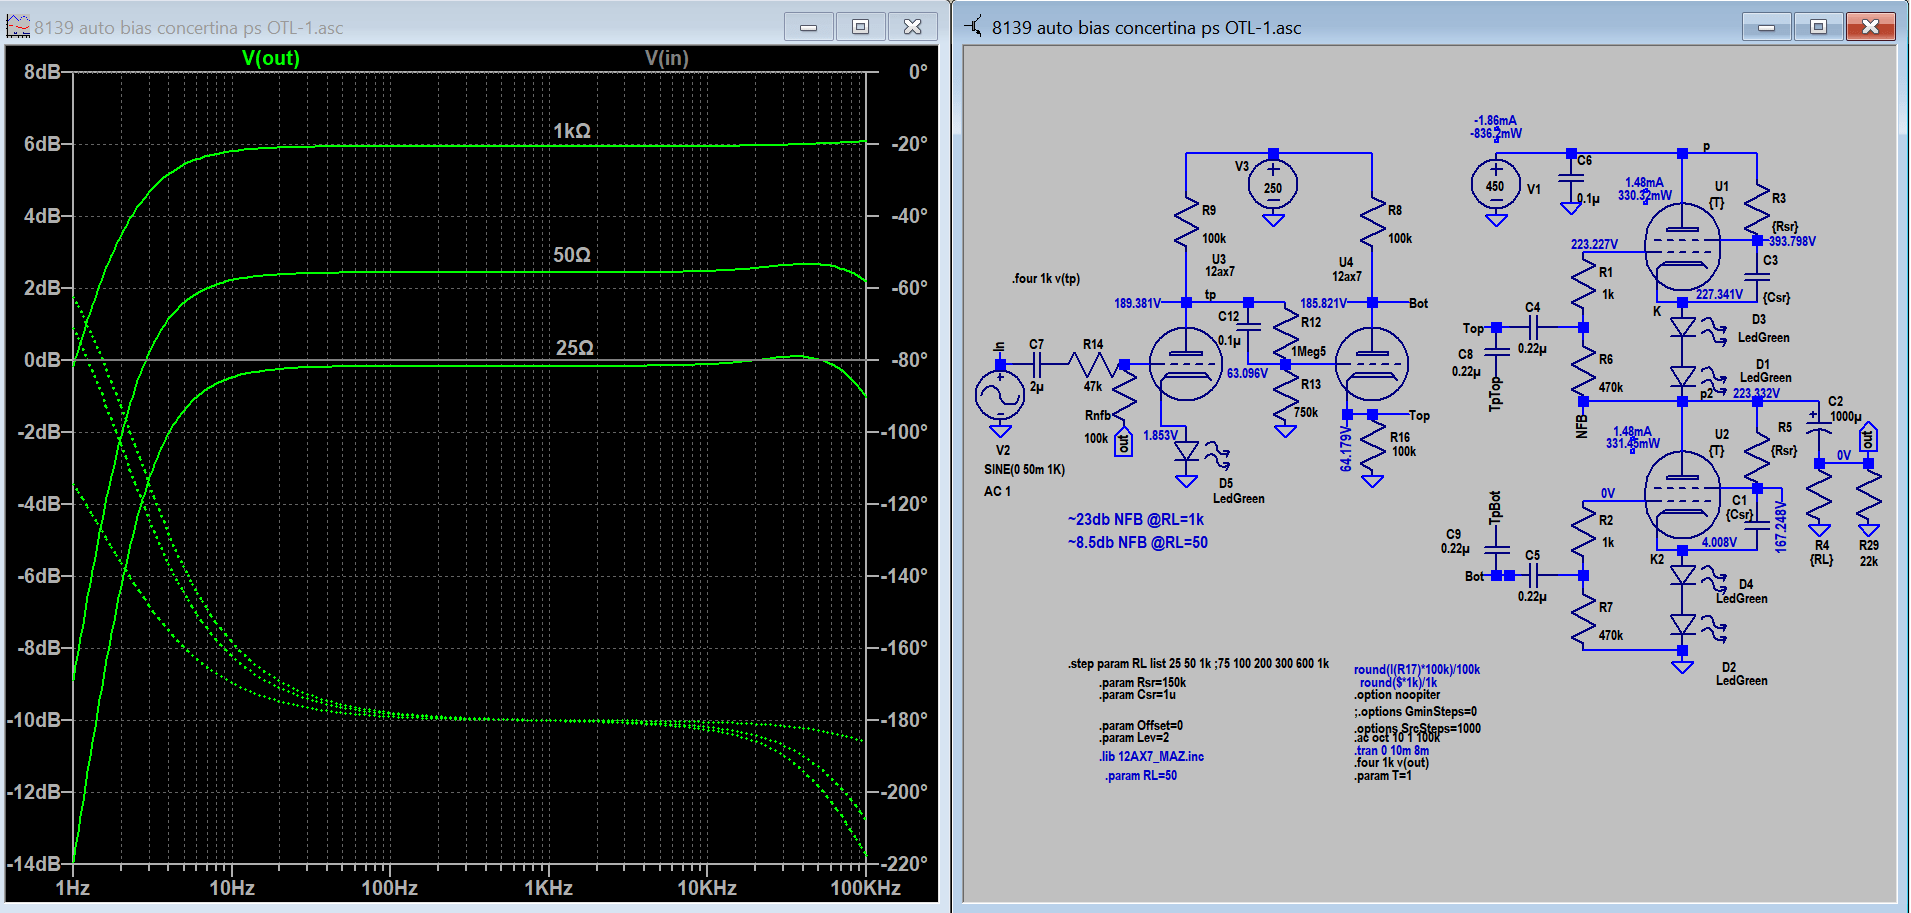Click the waveform window title bar icon
Viewport: 1911px width, 913px height.
tap(18, 27)
